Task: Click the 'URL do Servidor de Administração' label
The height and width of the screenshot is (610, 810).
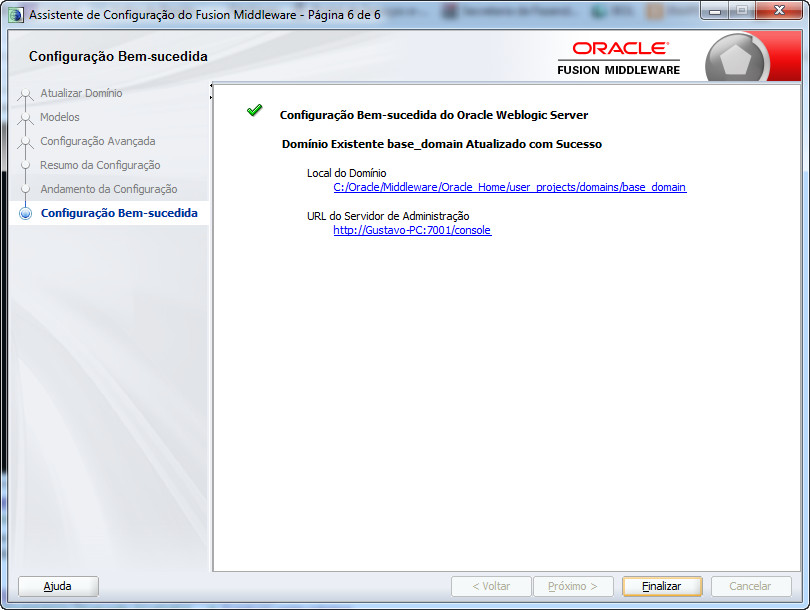Action: pyautogui.click(x=388, y=216)
